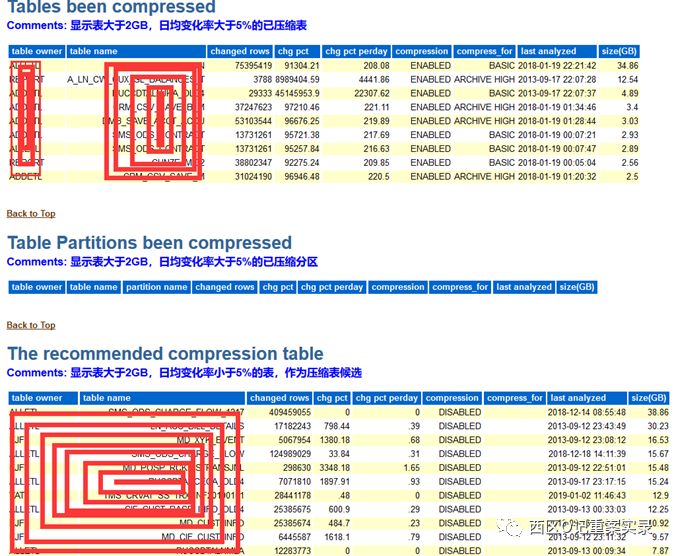Image resolution: width=674 pixels, height=556 pixels.
Task: Click last analyzed header in Table Partitions table
Action: coord(524,287)
